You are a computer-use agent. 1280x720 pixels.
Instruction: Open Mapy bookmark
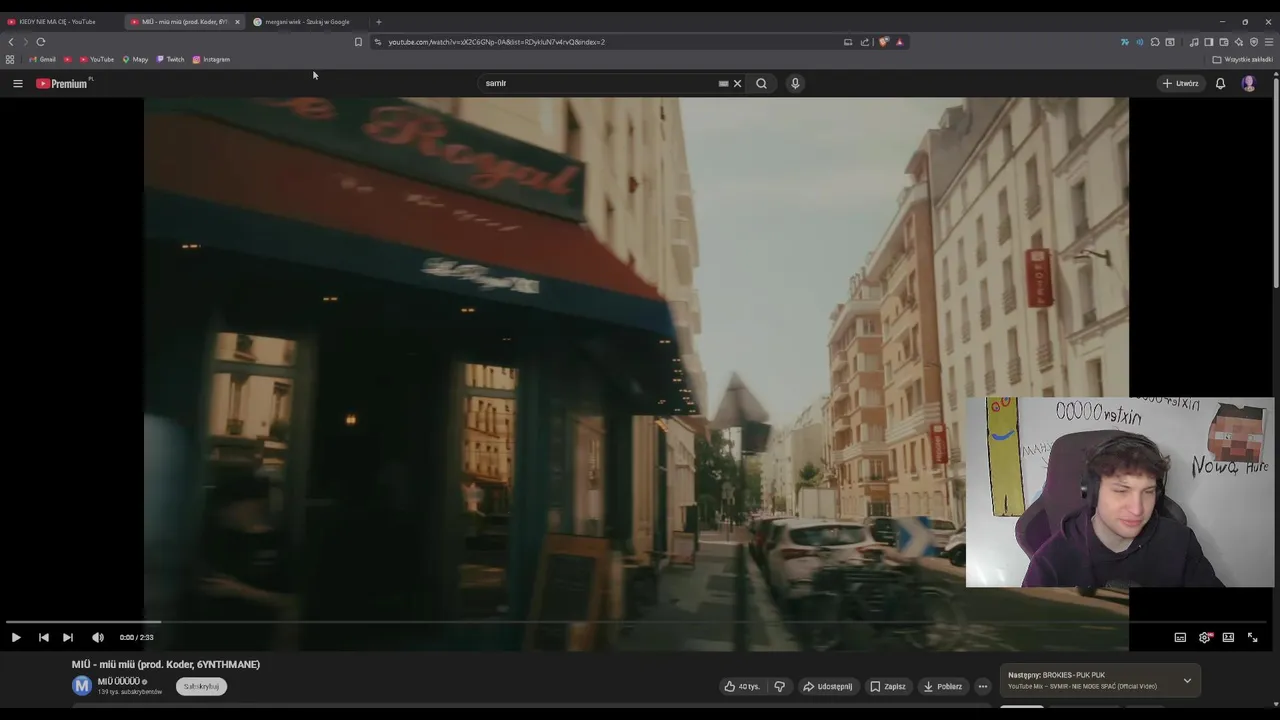(135, 59)
